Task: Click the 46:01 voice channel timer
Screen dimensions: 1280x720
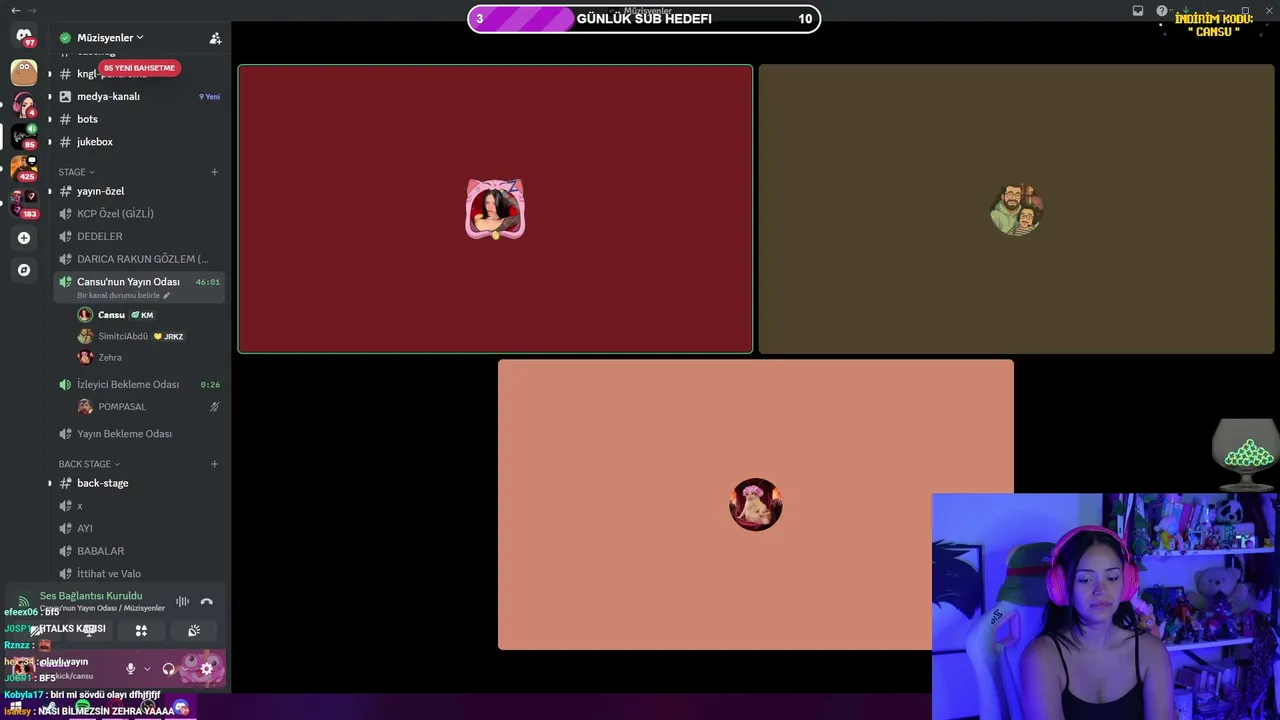Action: pos(208,282)
